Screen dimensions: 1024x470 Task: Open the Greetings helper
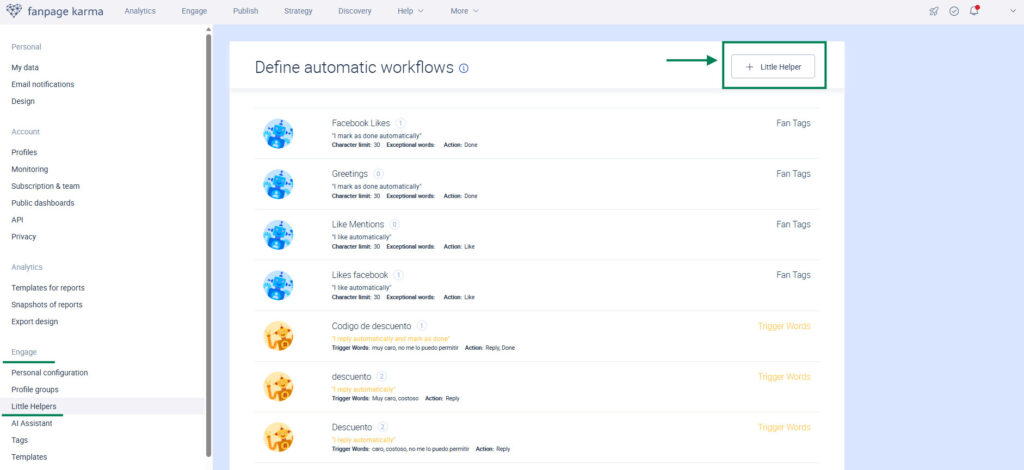point(349,174)
